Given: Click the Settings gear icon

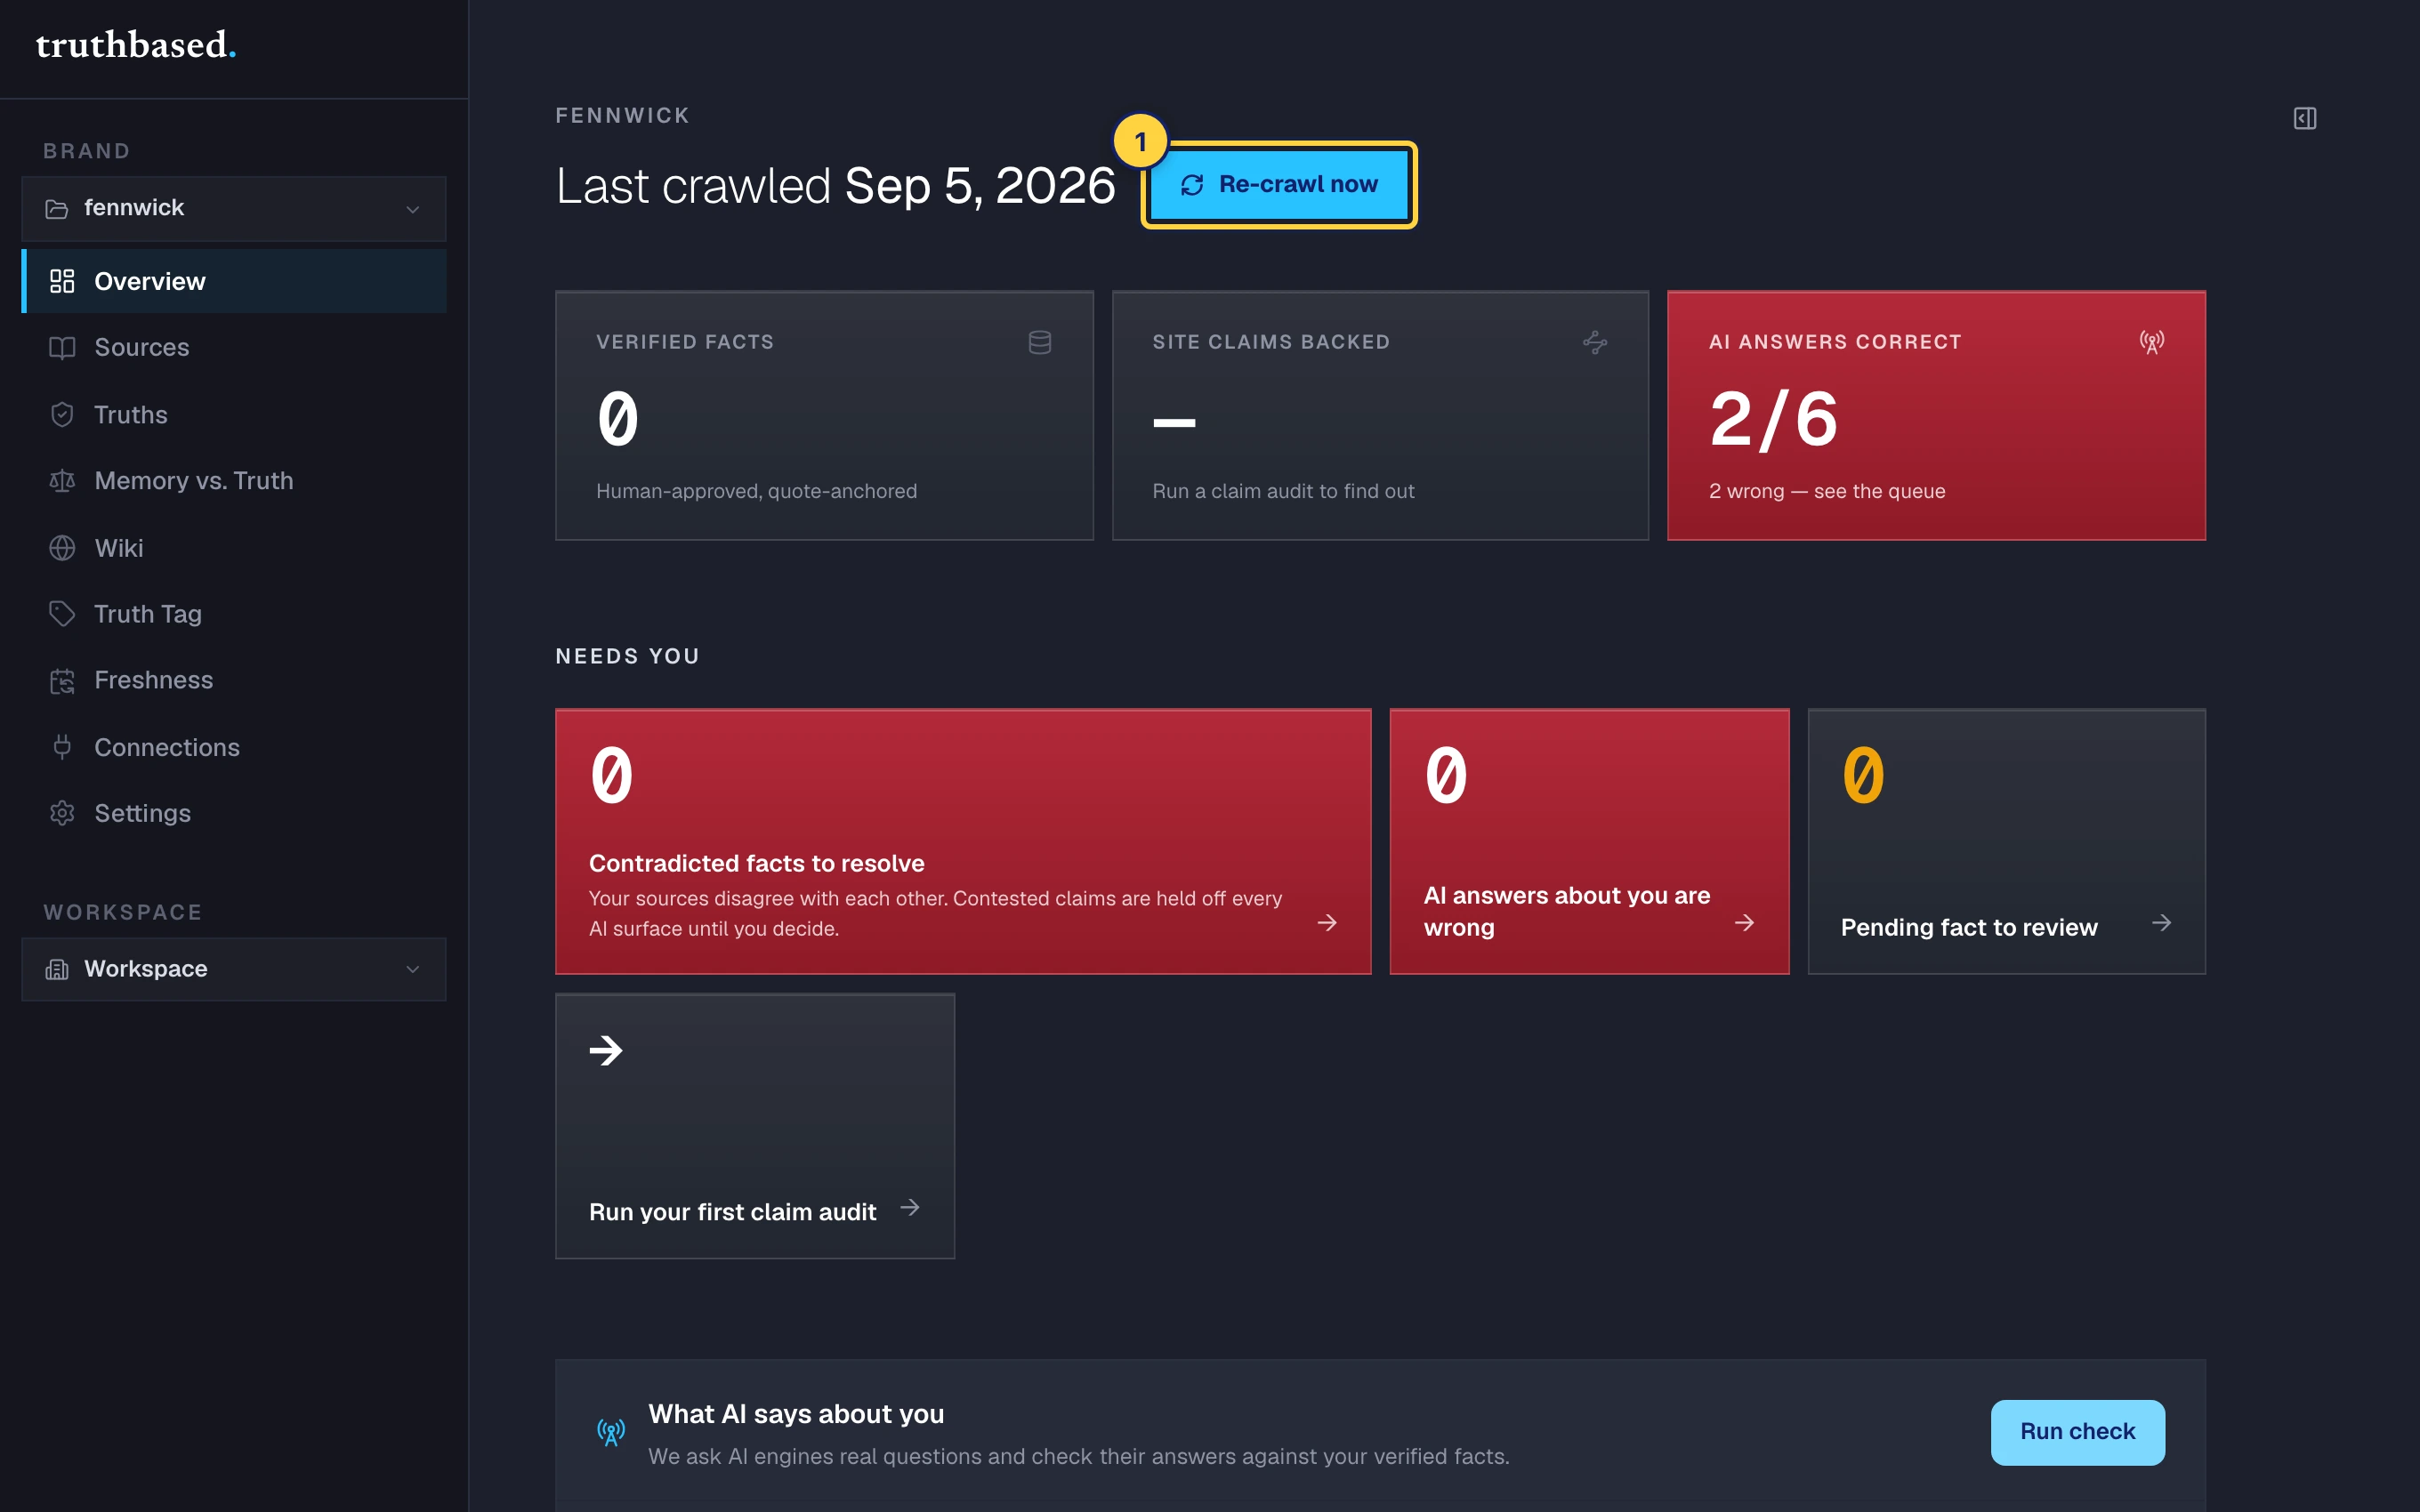Looking at the screenshot, I should (62, 813).
